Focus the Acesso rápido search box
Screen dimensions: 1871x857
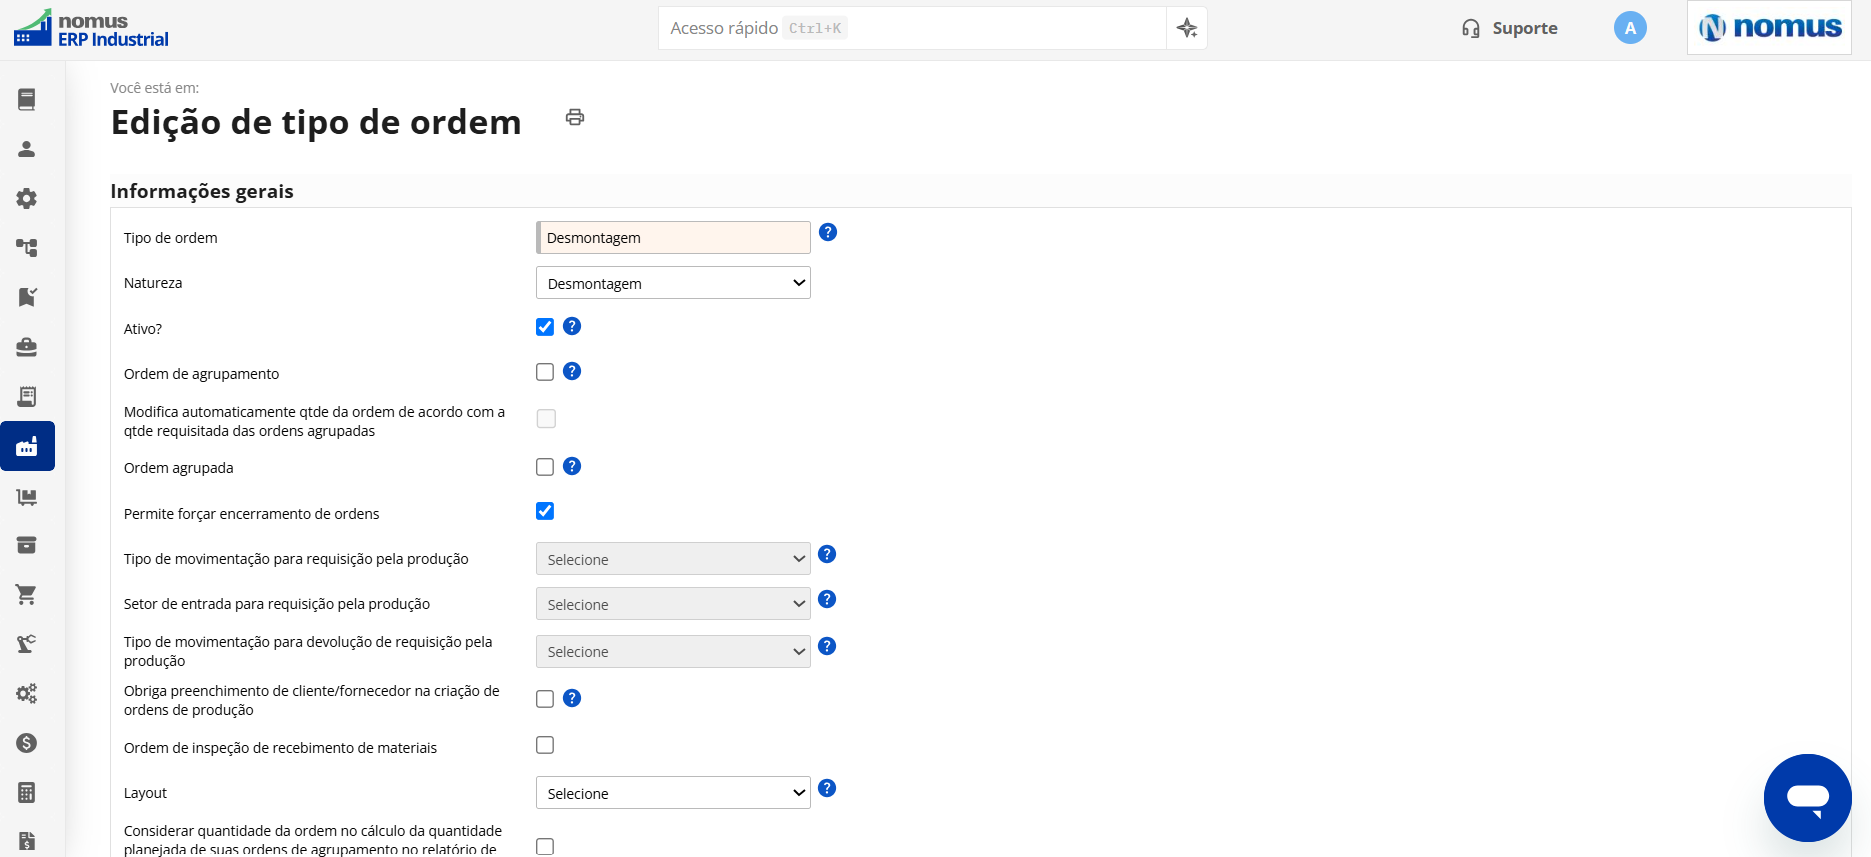[912, 28]
